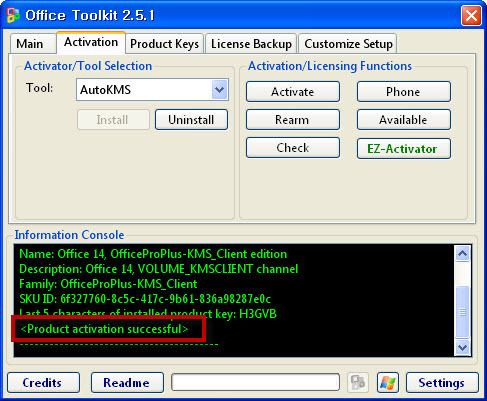Open the Product Keys tab
487x401 pixels.
click(x=164, y=44)
